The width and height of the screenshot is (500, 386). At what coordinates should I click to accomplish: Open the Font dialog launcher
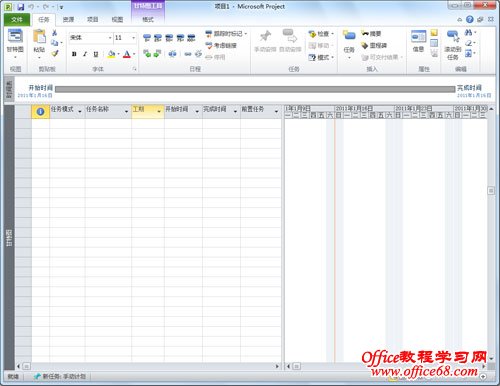(x=135, y=69)
